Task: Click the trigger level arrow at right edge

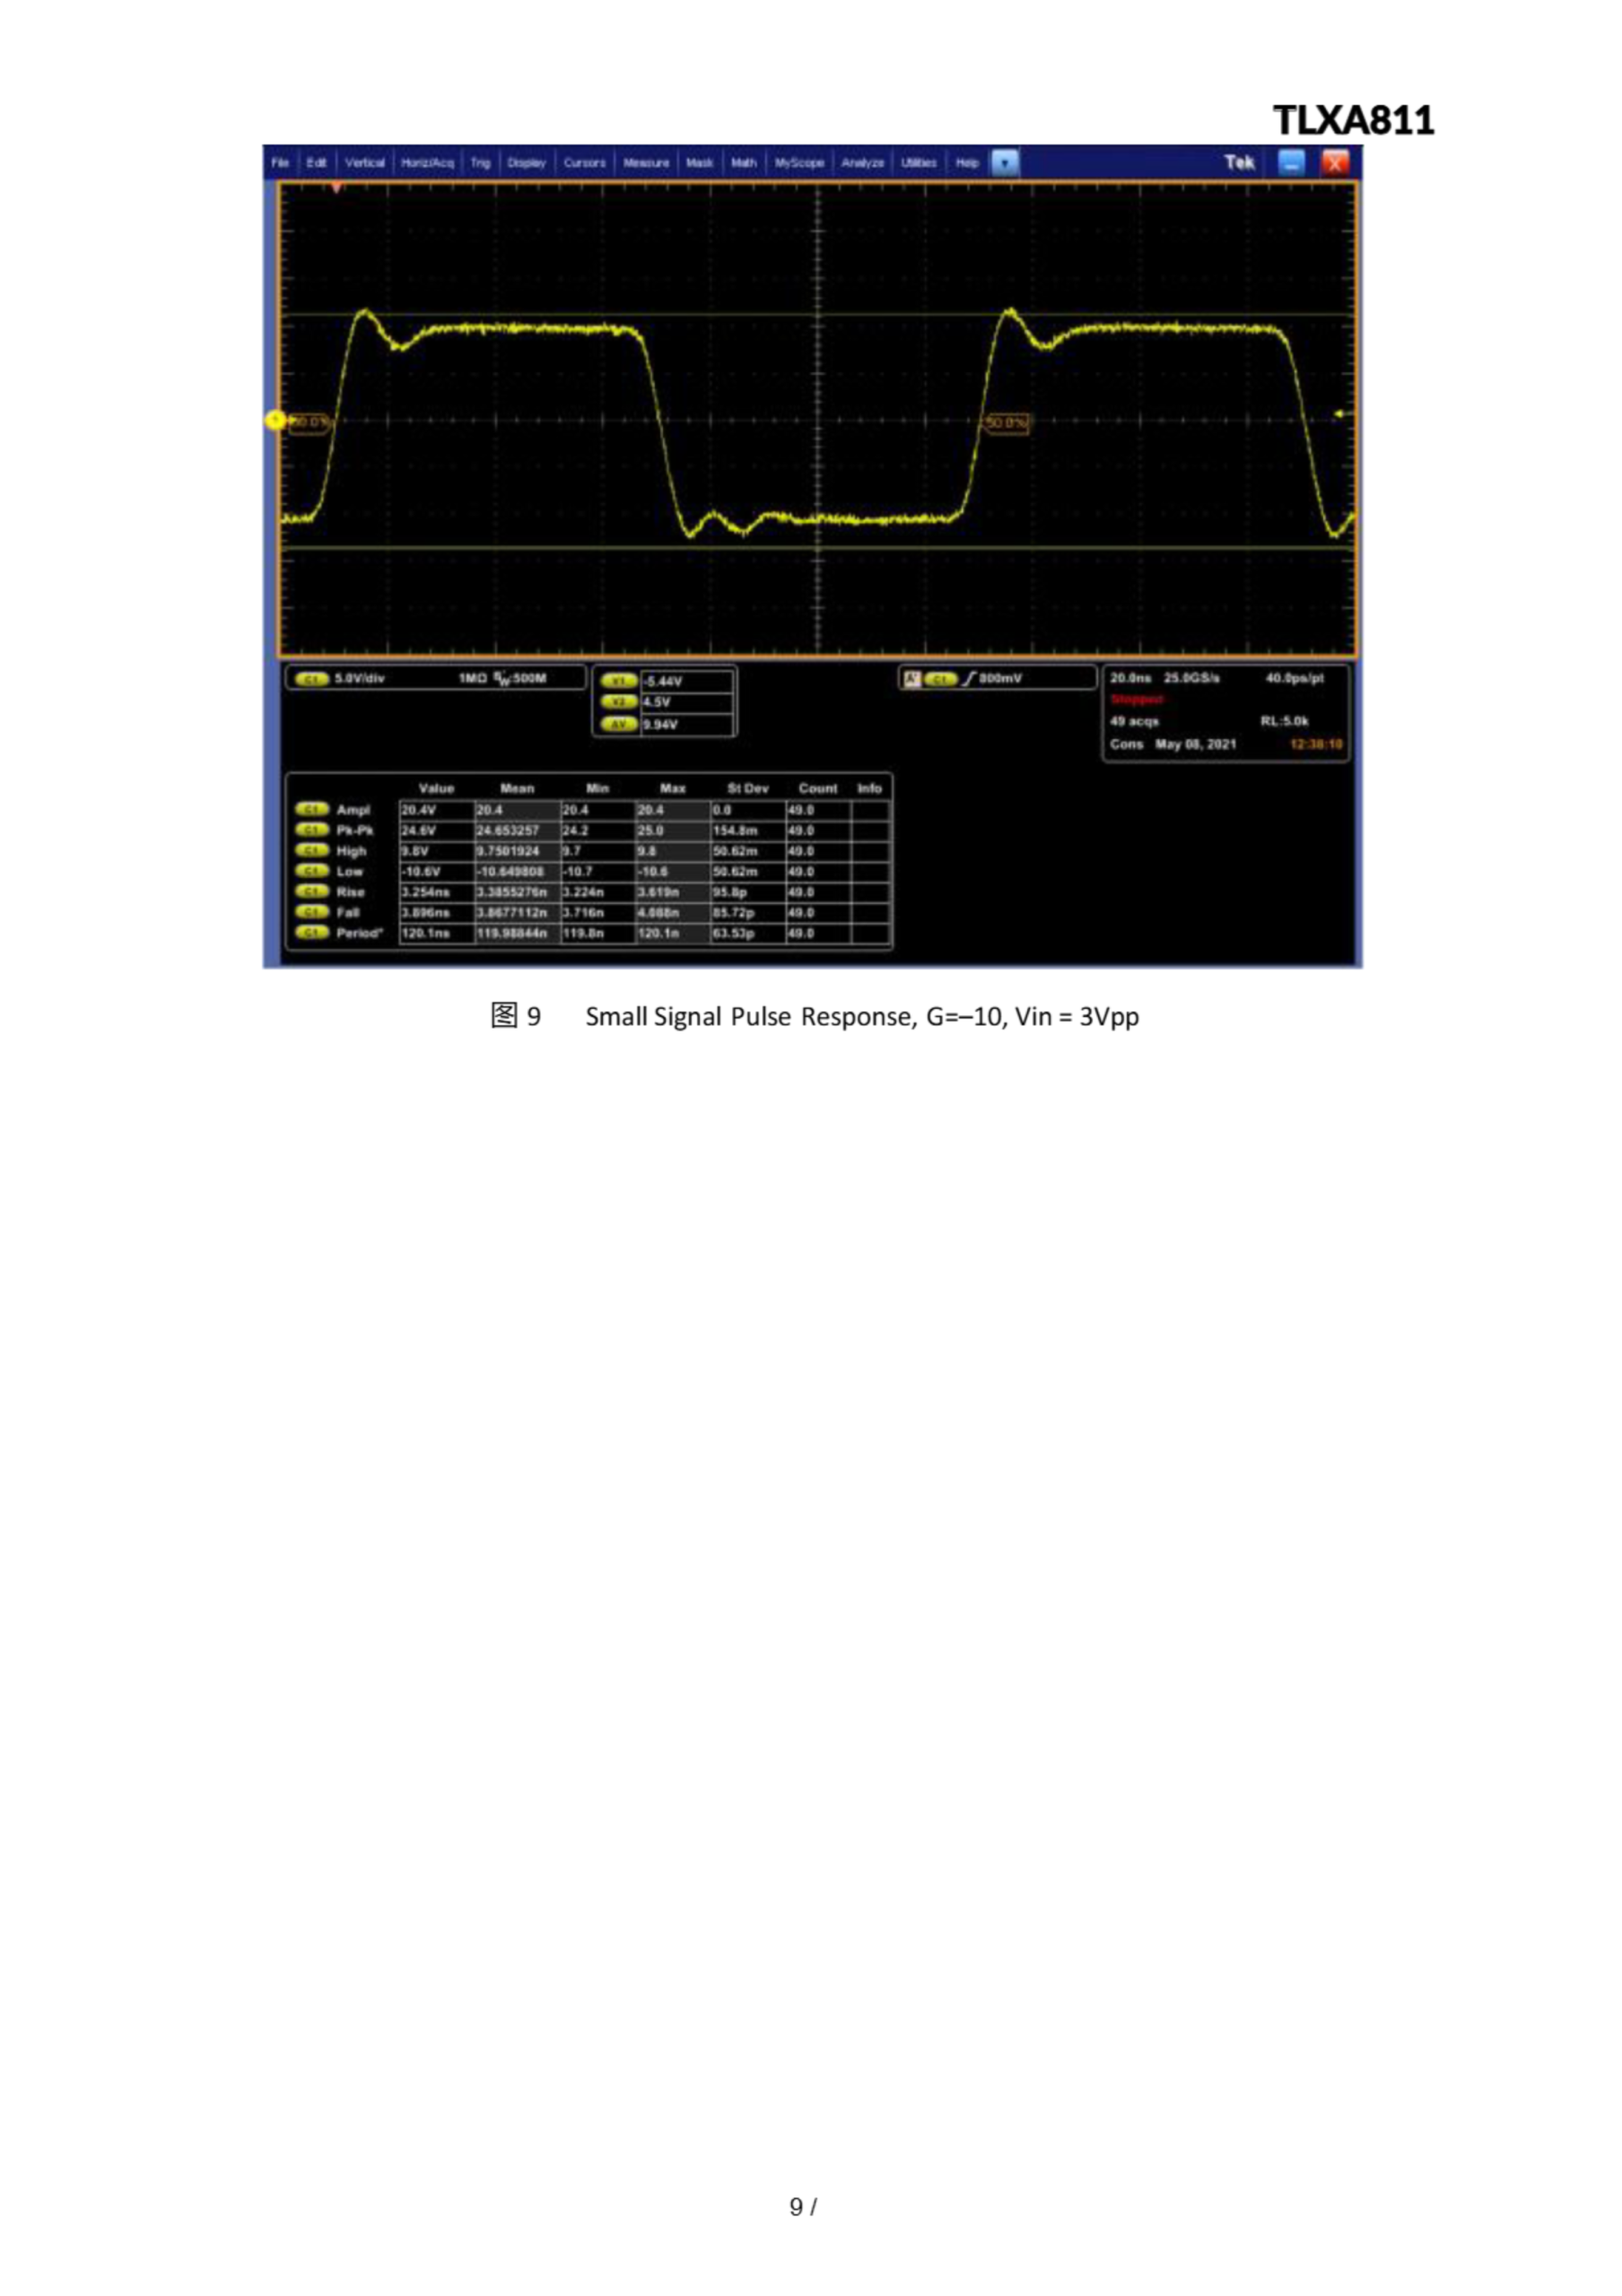Action: tap(1341, 414)
